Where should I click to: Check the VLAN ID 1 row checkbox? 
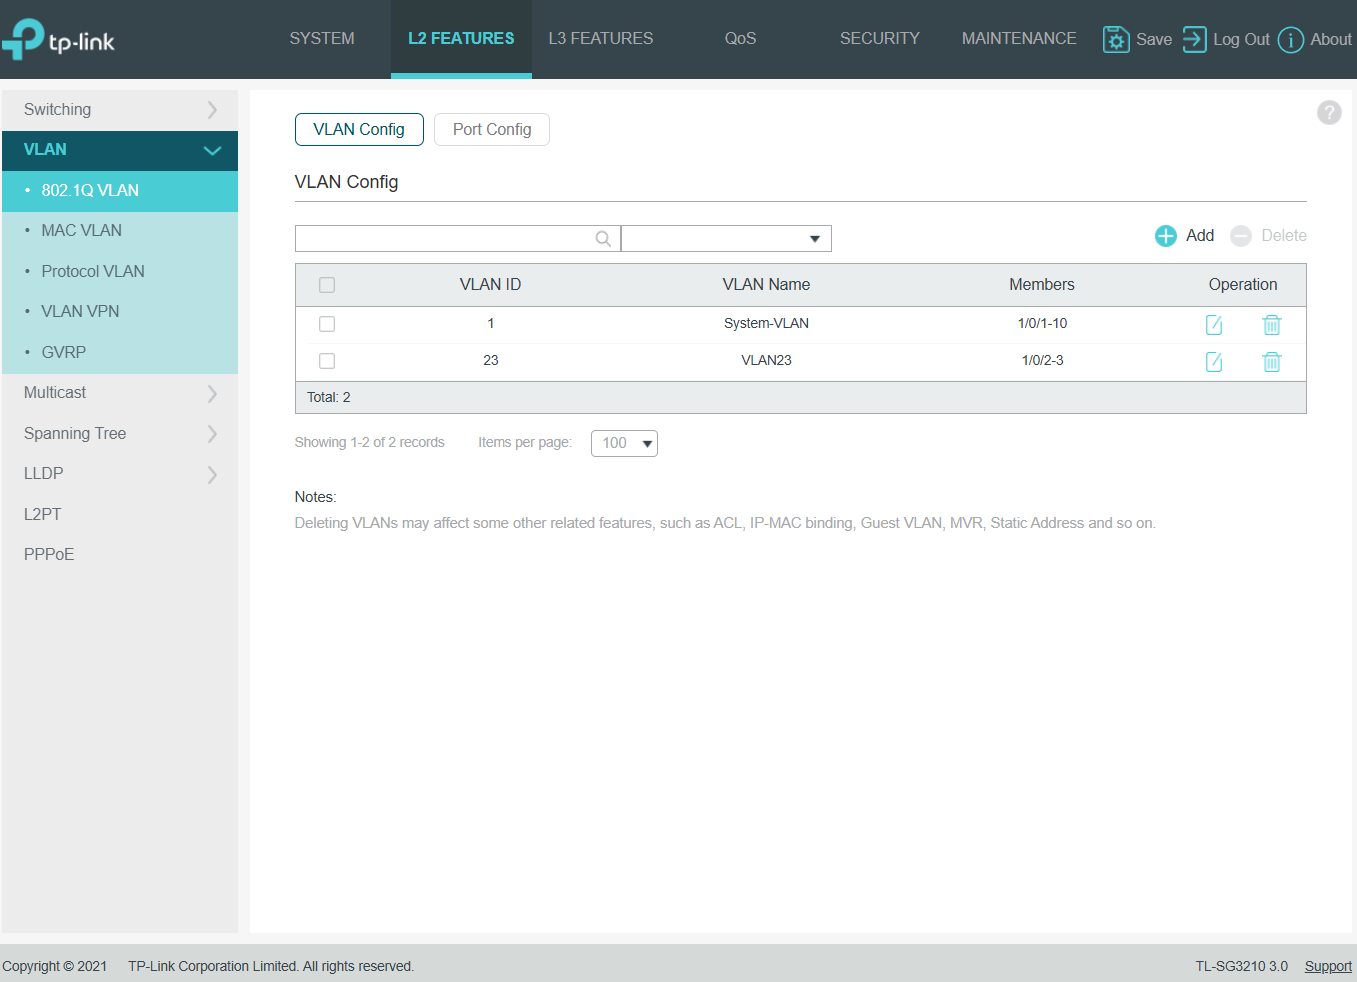[x=327, y=324]
